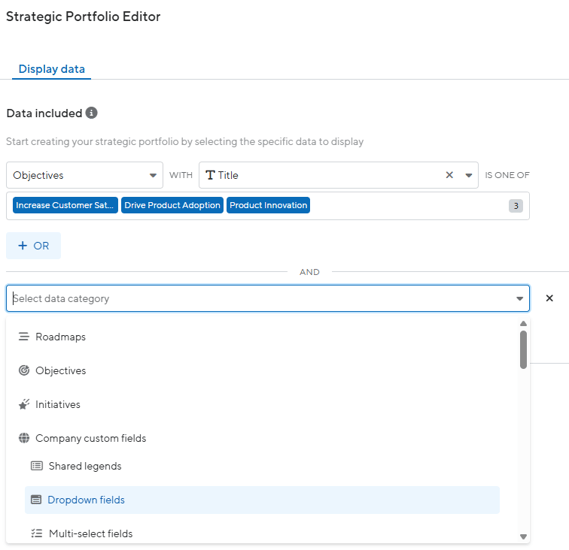Click the Company custom fields globe icon

[x=24, y=438]
